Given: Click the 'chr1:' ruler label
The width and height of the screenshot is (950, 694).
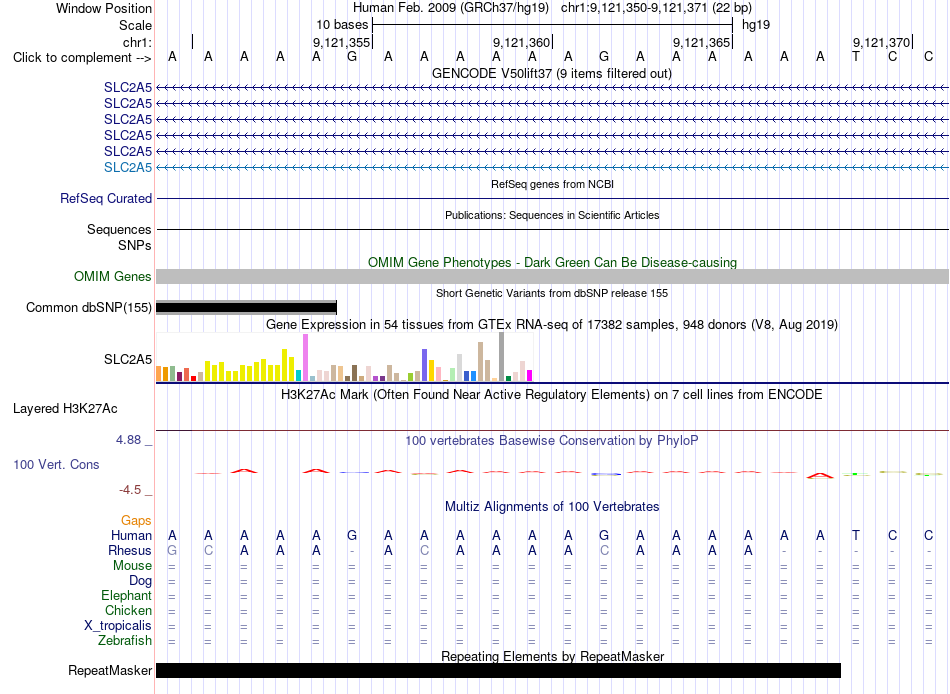Looking at the screenshot, I should 137,42.
